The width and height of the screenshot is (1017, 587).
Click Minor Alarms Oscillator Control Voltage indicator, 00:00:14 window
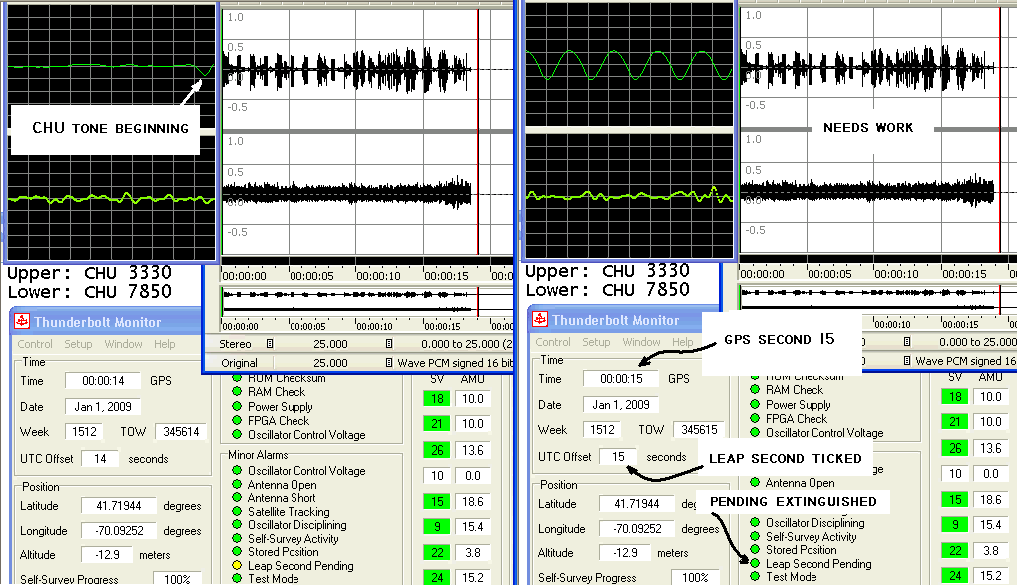tap(237, 470)
